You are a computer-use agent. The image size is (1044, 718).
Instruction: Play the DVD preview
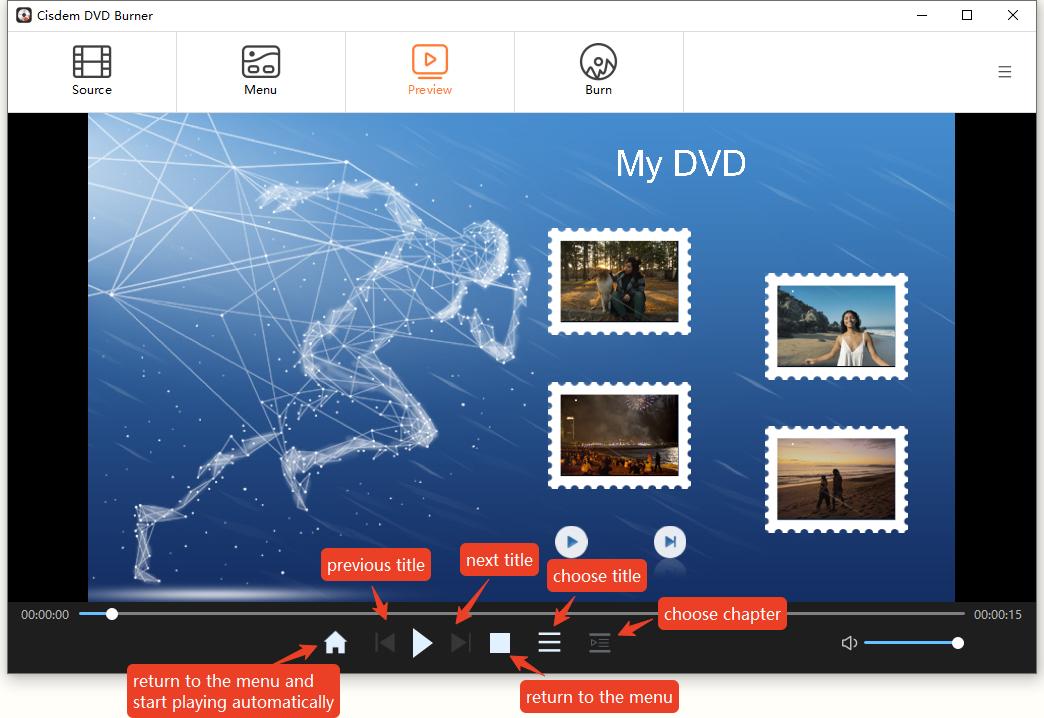point(422,642)
